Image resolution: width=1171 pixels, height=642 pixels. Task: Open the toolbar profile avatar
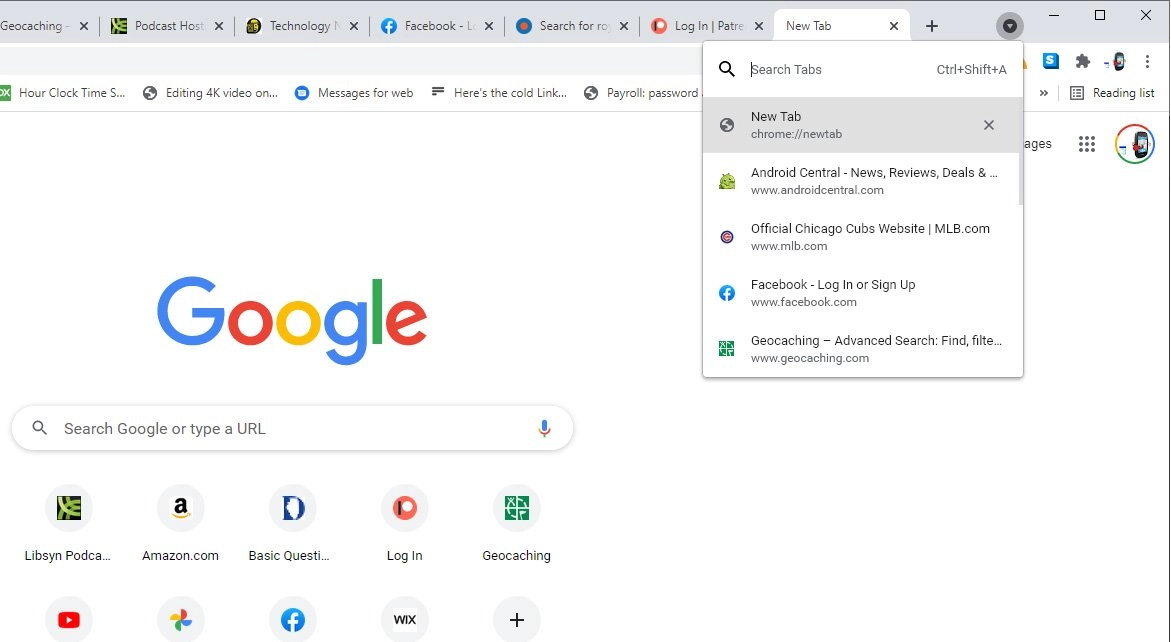tap(1116, 61)
